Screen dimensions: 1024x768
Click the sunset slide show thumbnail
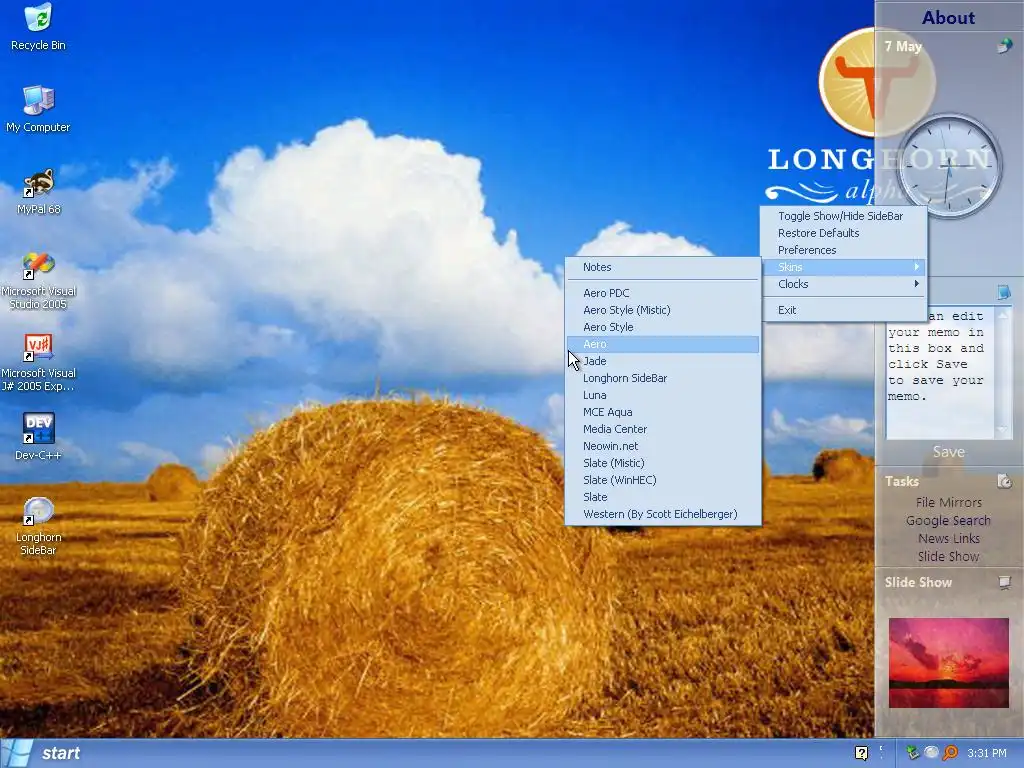(x=948, y=662)
